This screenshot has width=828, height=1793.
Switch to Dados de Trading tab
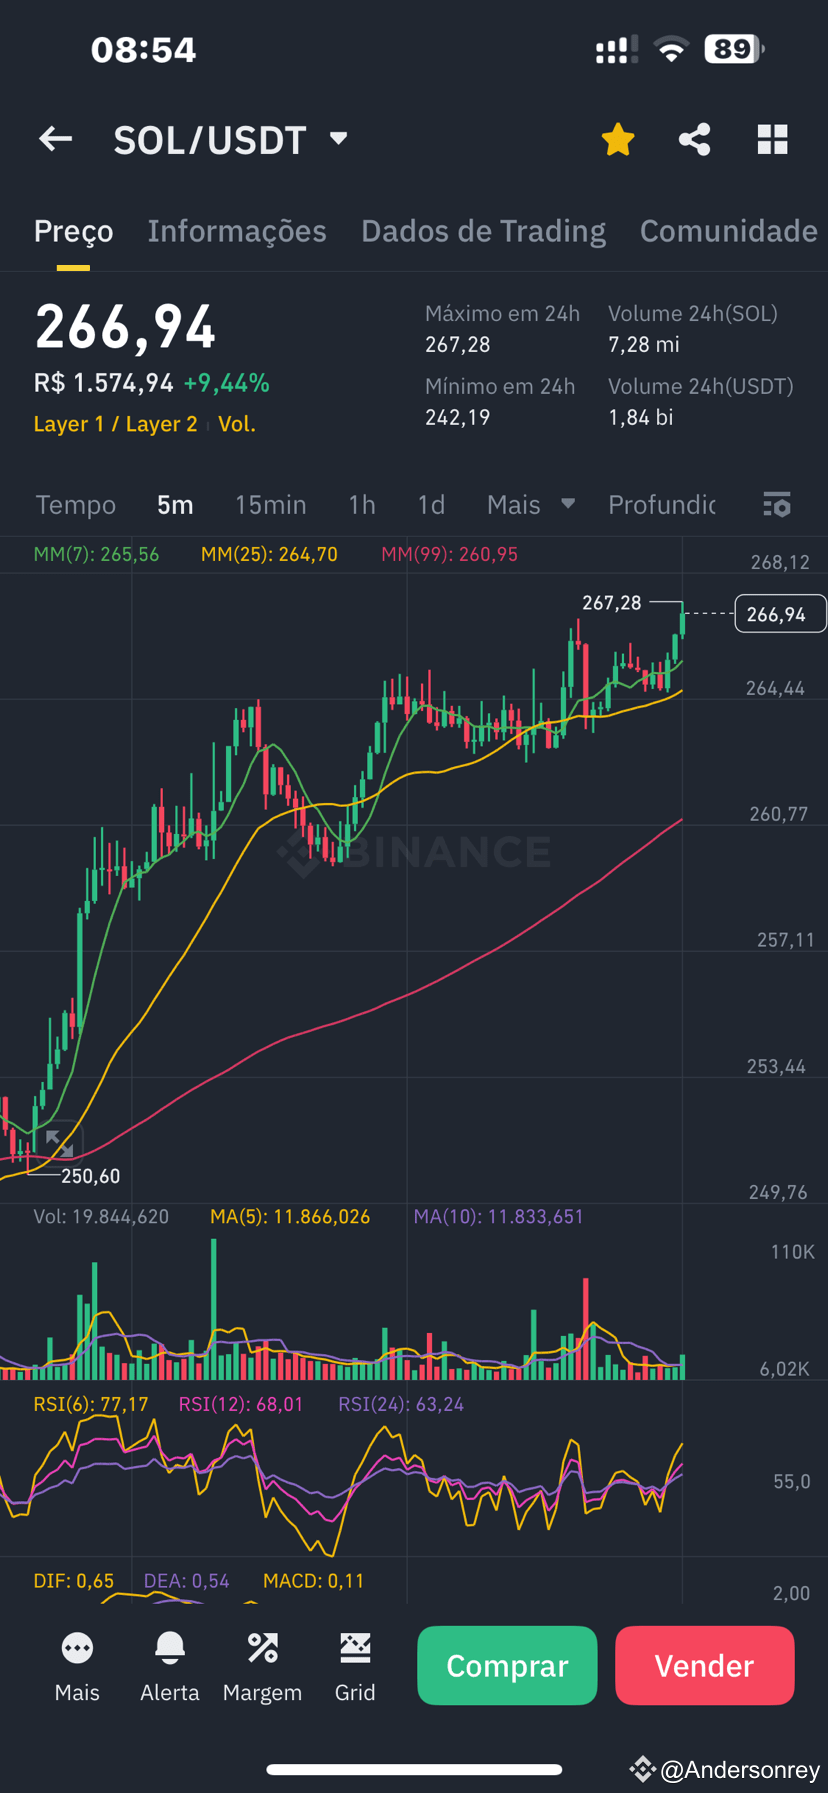coord(483,231)
